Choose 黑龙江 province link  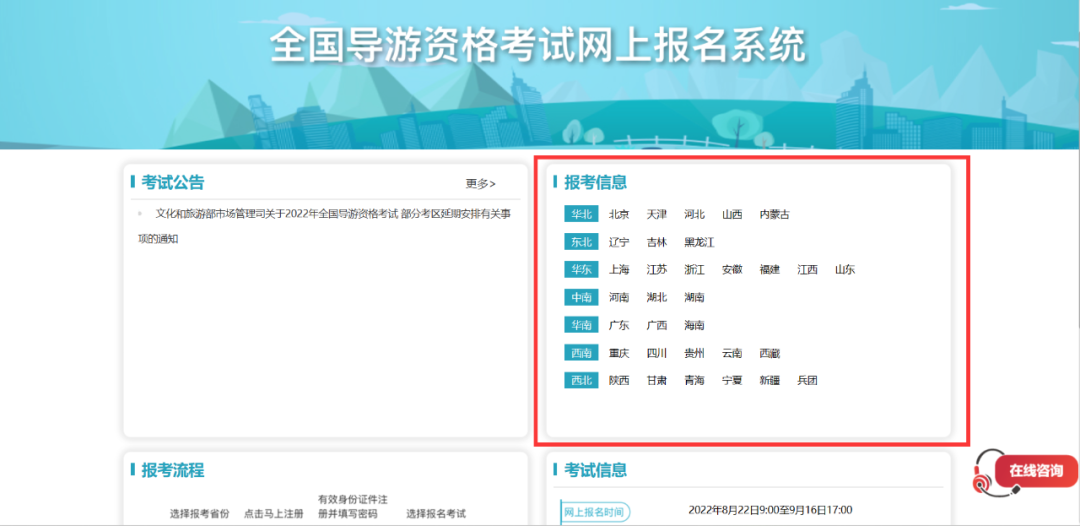[699, 242]
